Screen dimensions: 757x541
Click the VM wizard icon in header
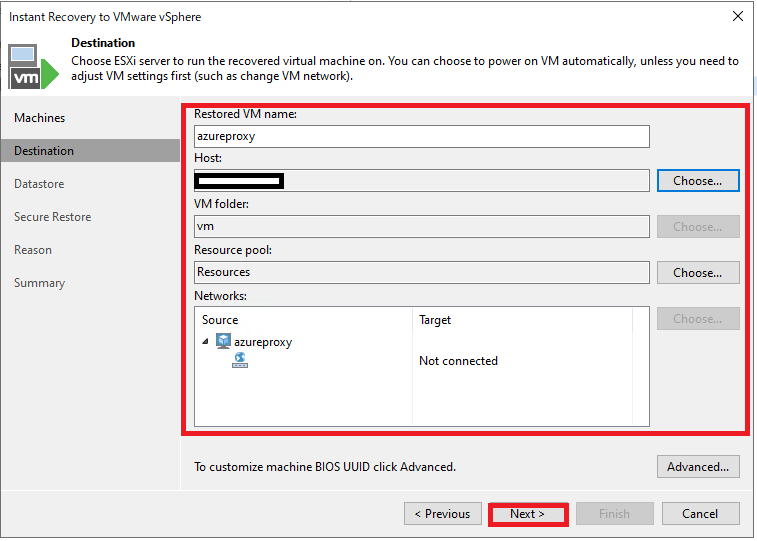coord(34,67)
